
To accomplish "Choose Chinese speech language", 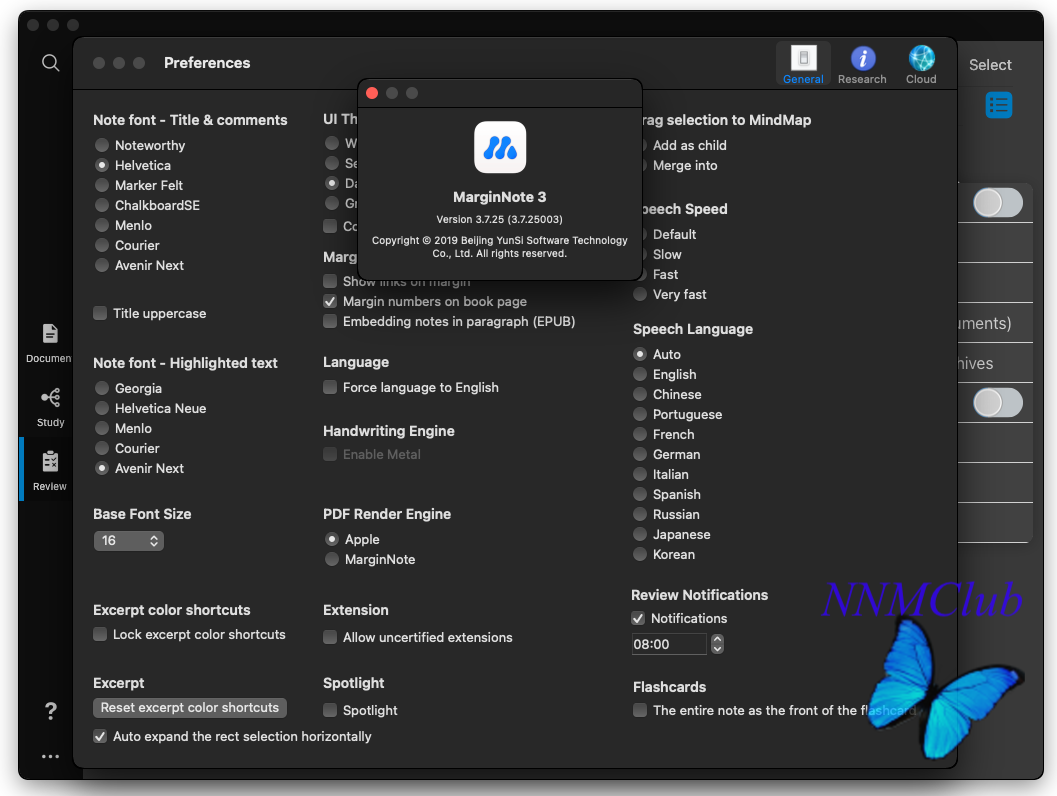I will [x=640, y=394].
